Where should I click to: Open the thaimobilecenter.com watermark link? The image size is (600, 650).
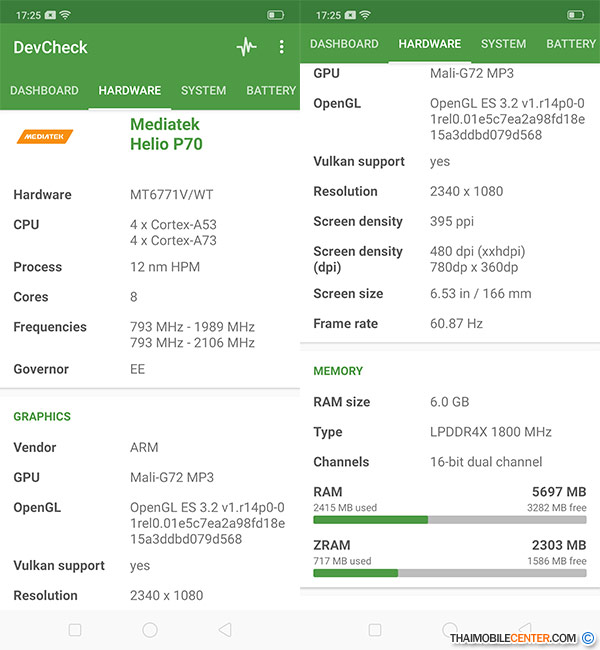click(x=513, y=638)
